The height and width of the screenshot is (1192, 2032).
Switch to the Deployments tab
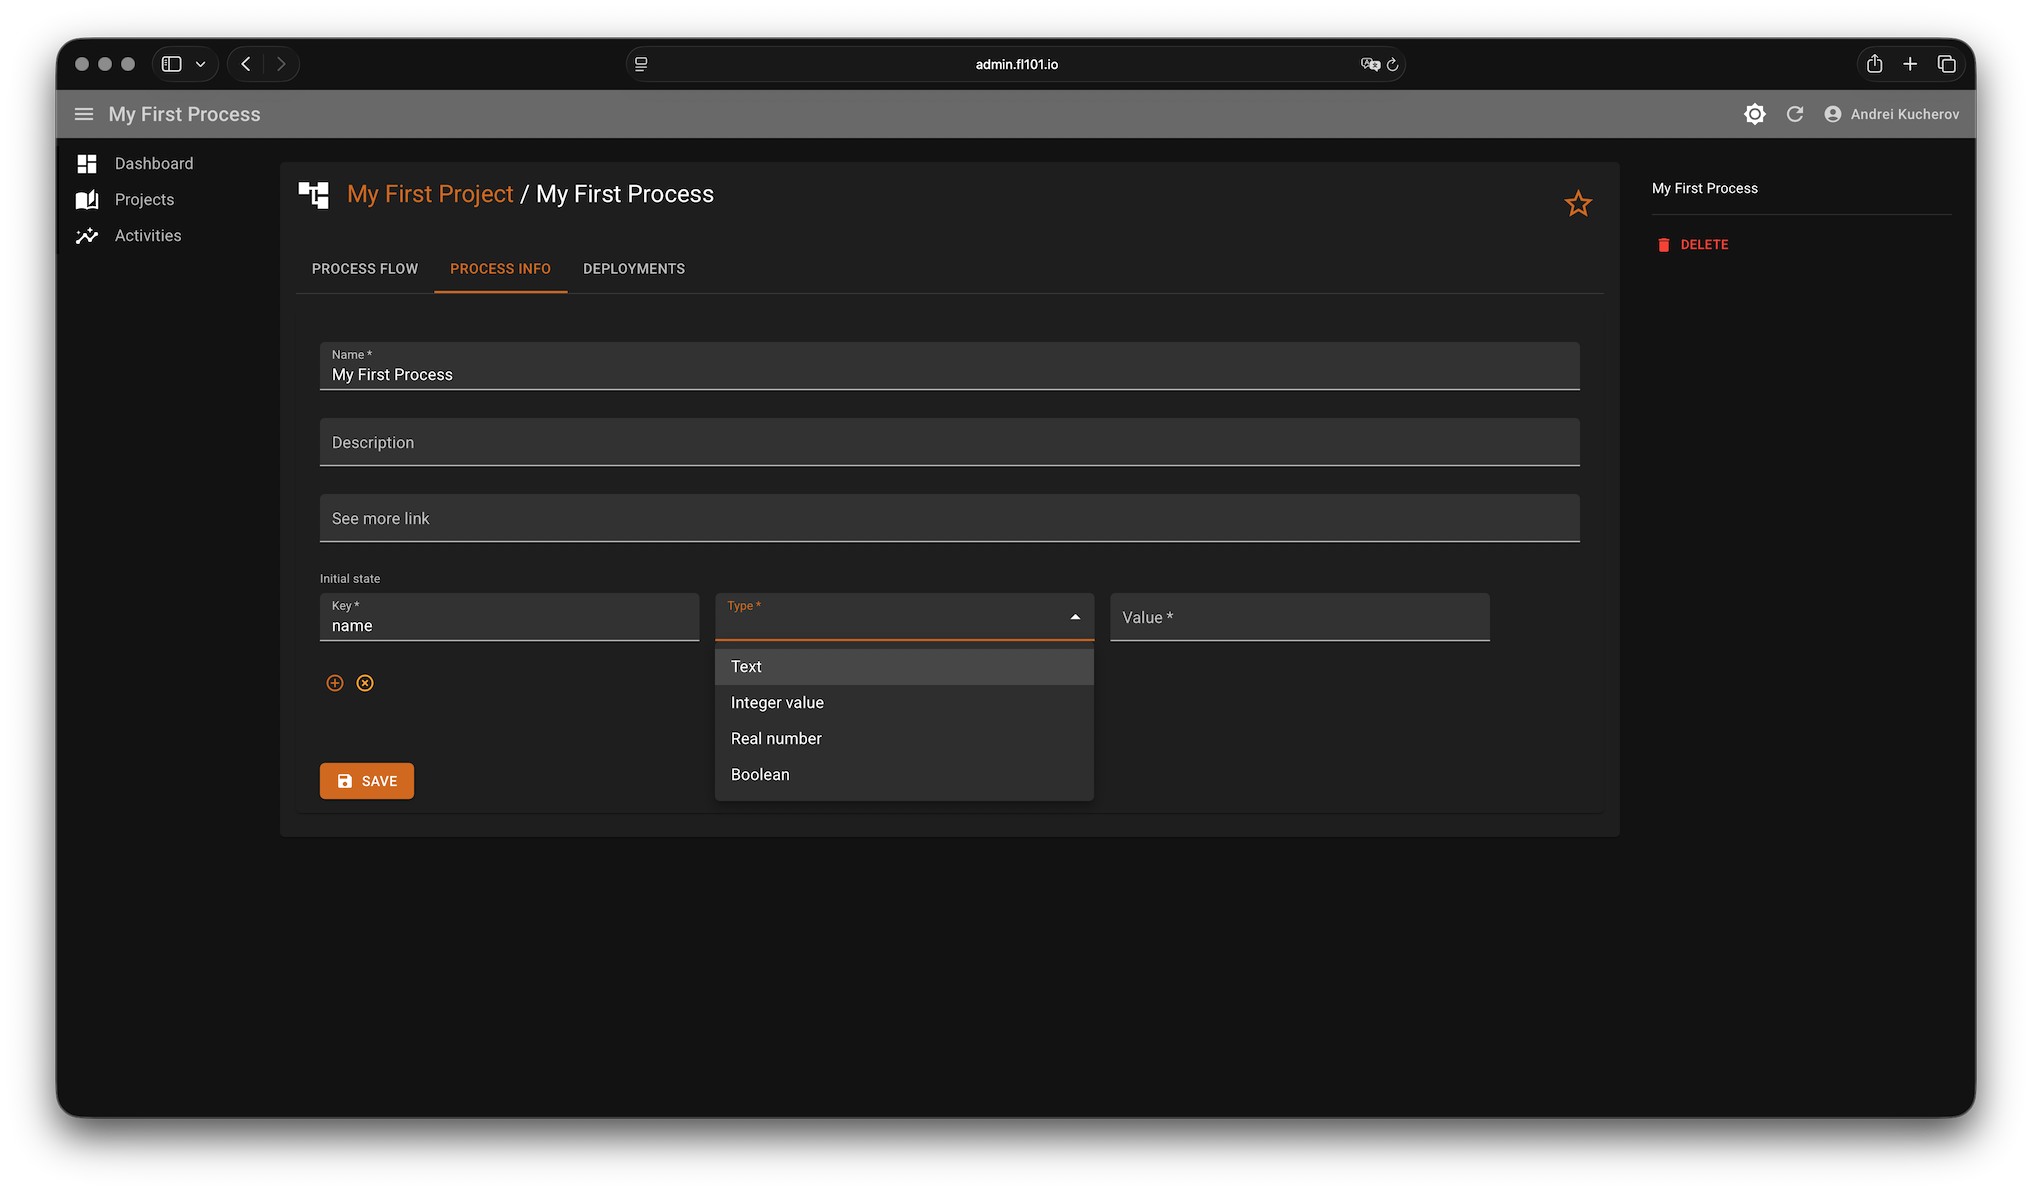(634, 268)
